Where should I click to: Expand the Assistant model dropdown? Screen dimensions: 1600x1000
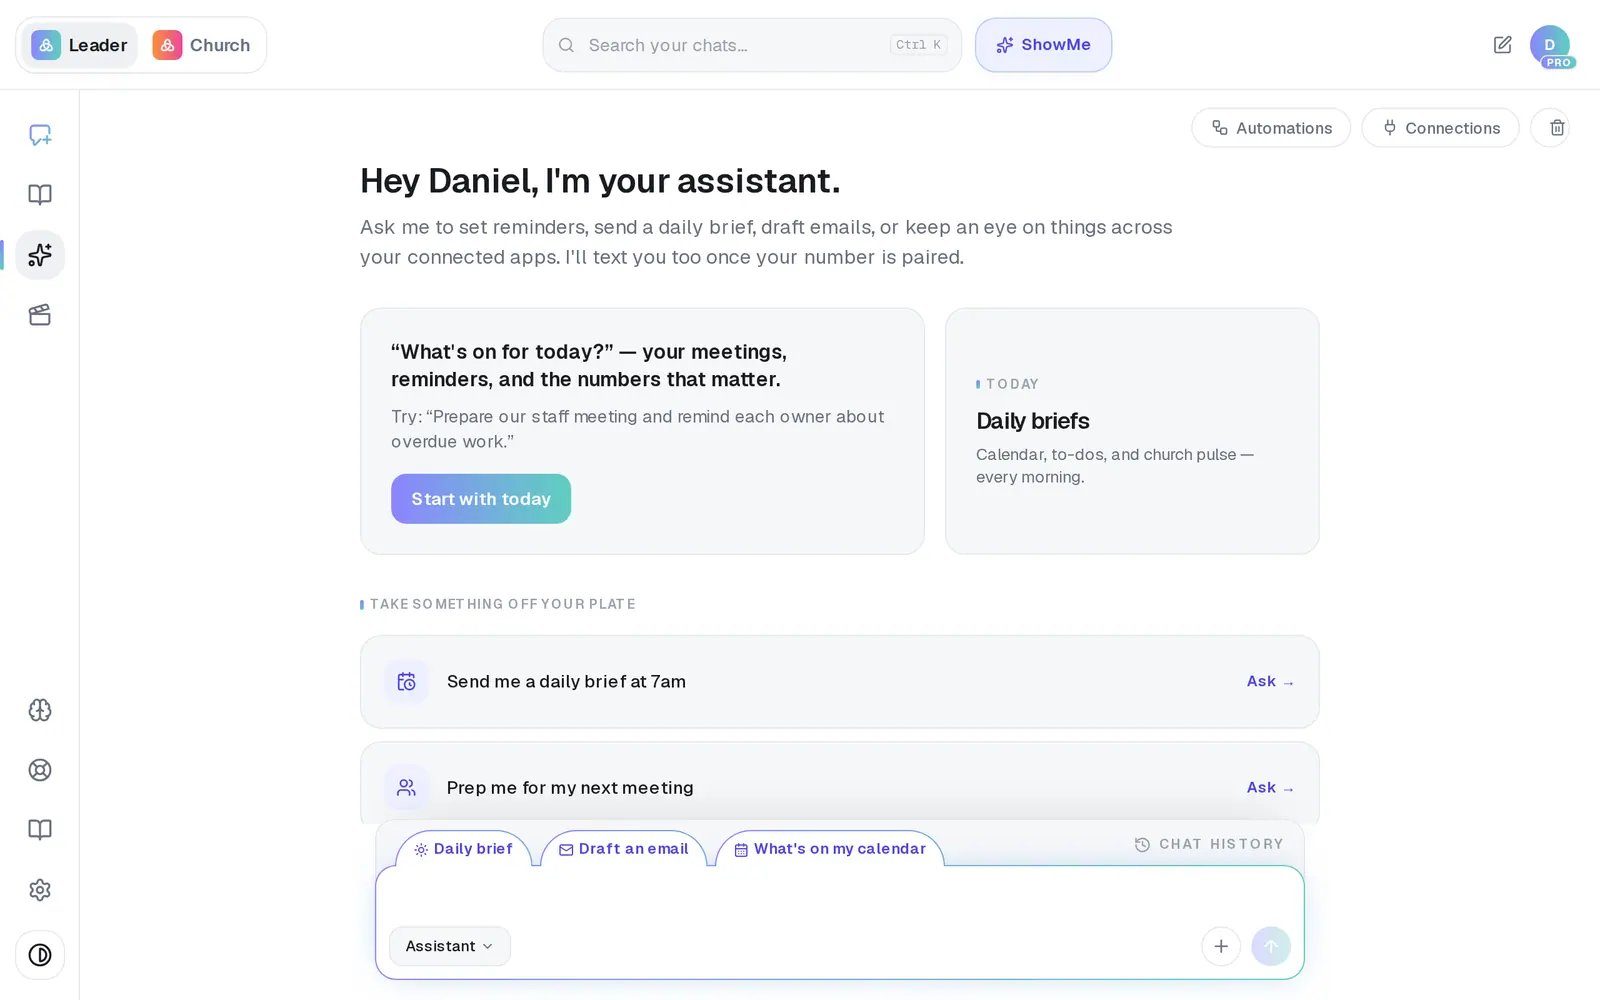coord(450,946)
